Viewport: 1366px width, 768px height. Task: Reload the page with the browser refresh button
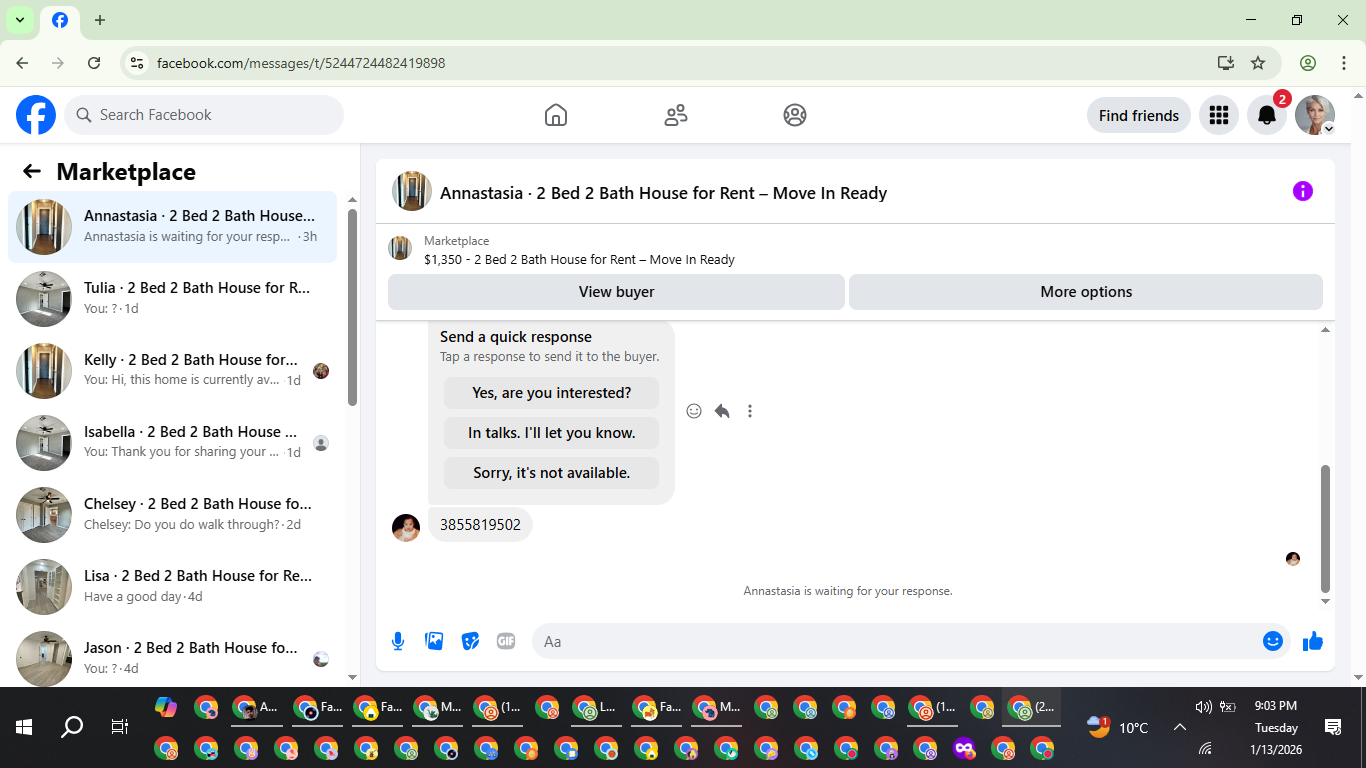tap(94, 63)
